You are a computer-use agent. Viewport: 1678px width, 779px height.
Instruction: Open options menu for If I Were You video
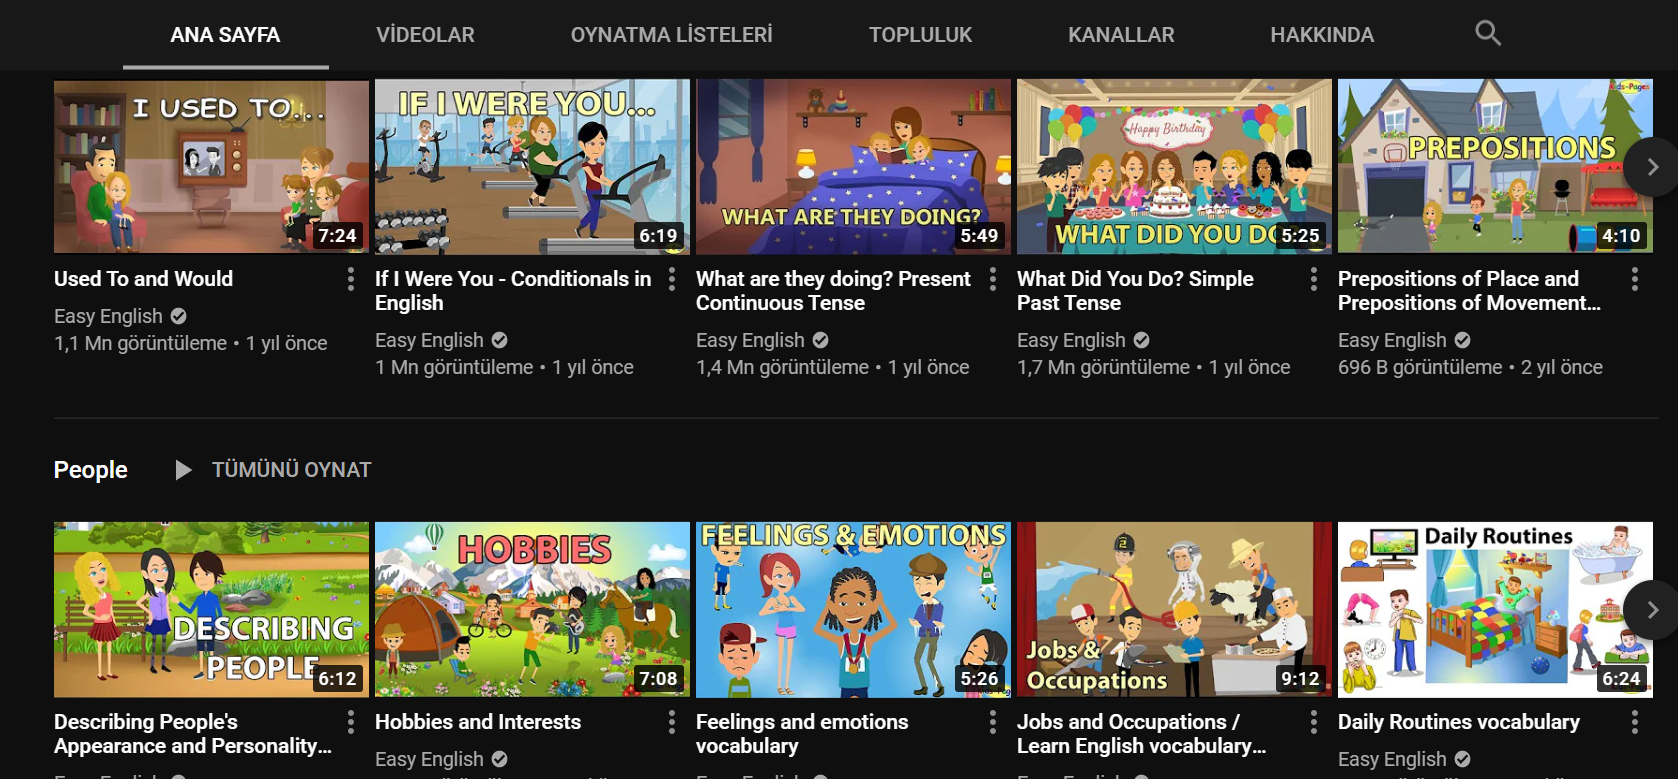coord(671,279)
